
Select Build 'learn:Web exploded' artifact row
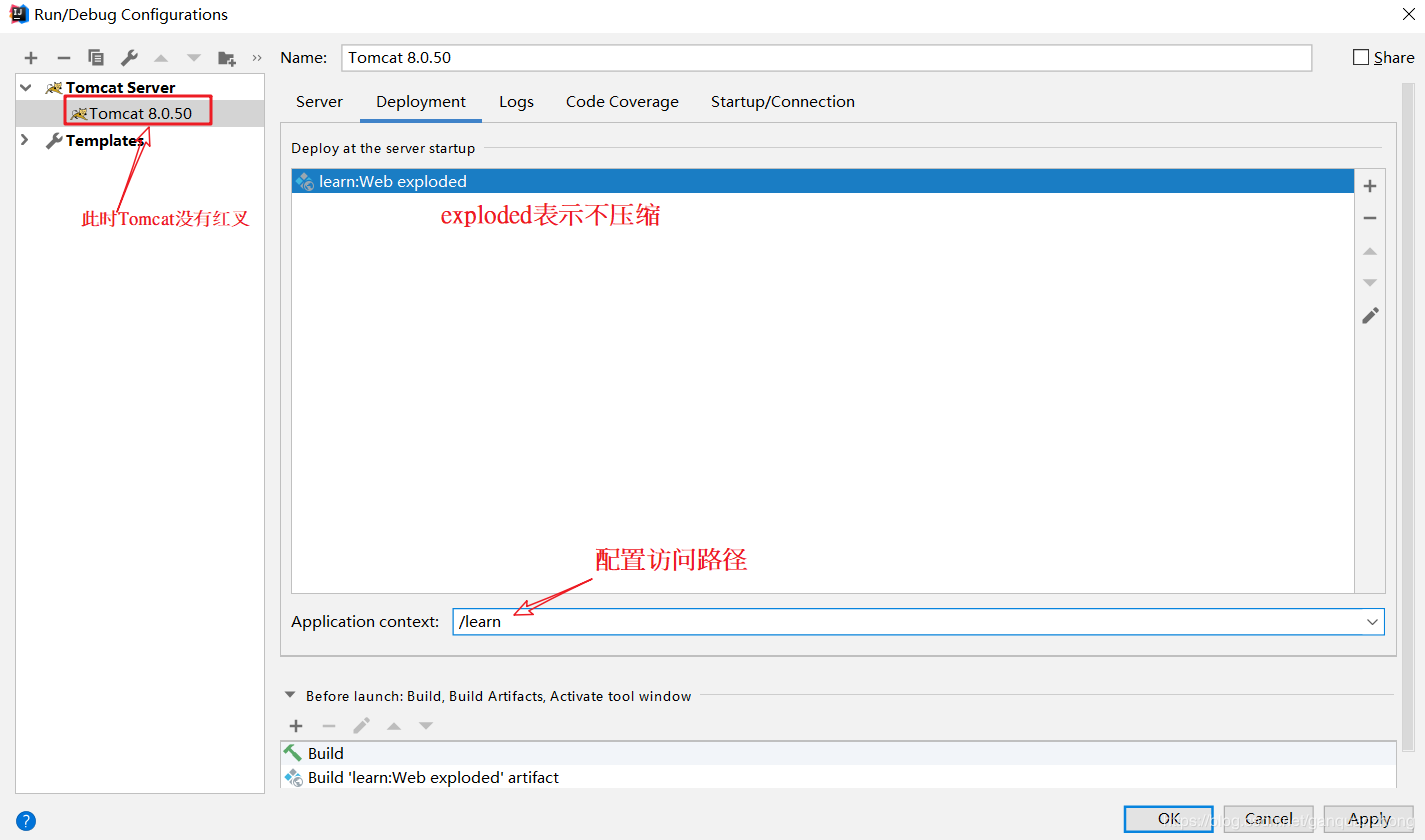[838, 778]
